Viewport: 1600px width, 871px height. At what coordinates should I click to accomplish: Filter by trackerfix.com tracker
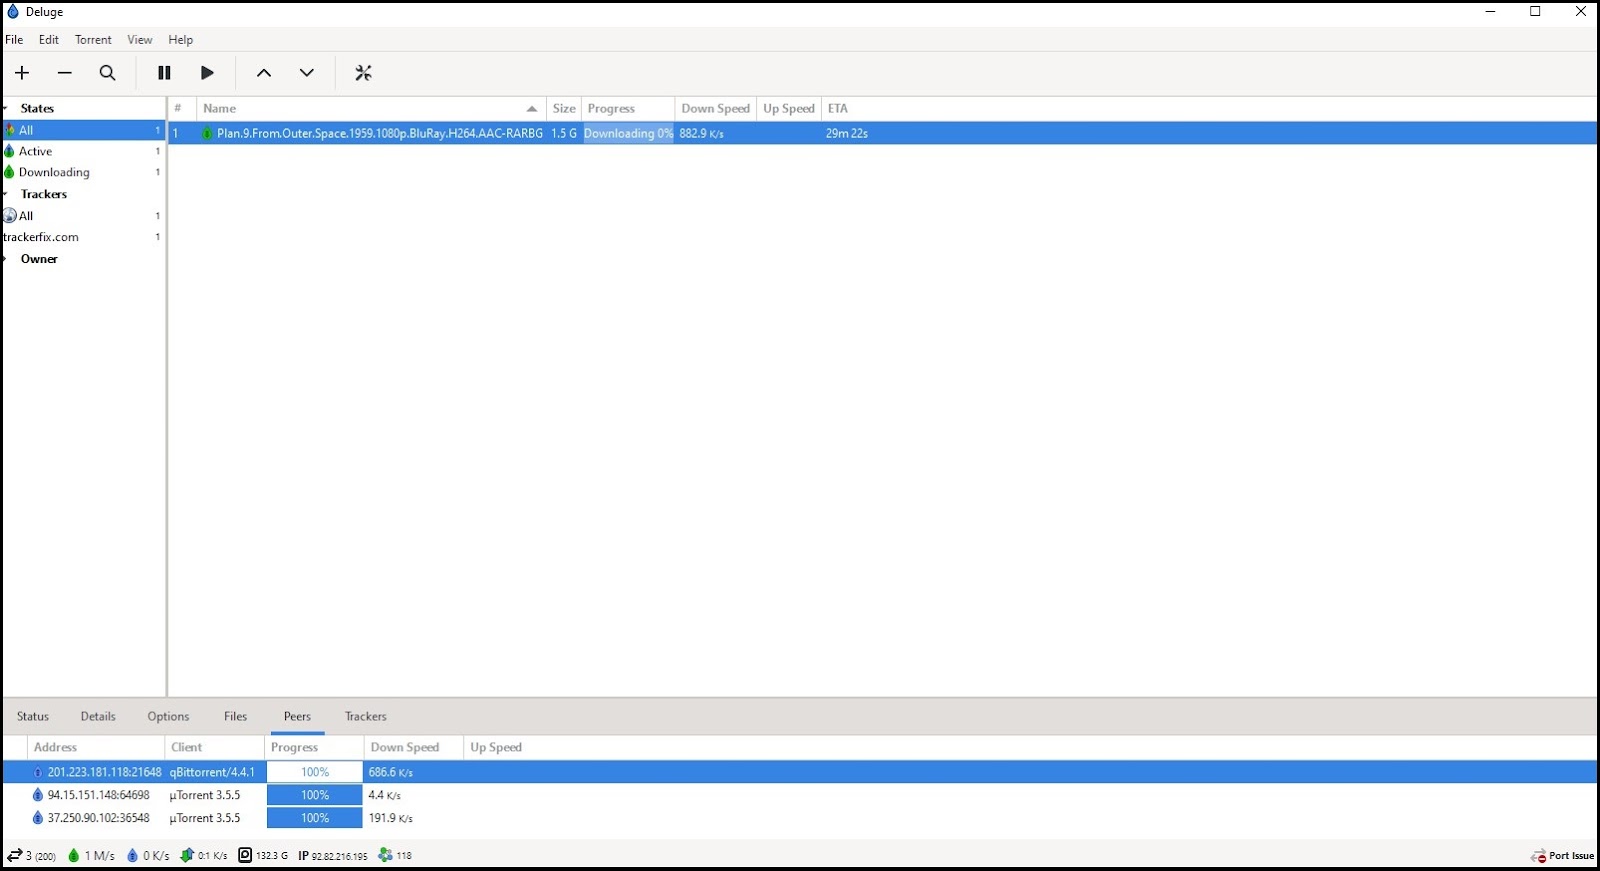coord(83,238)
